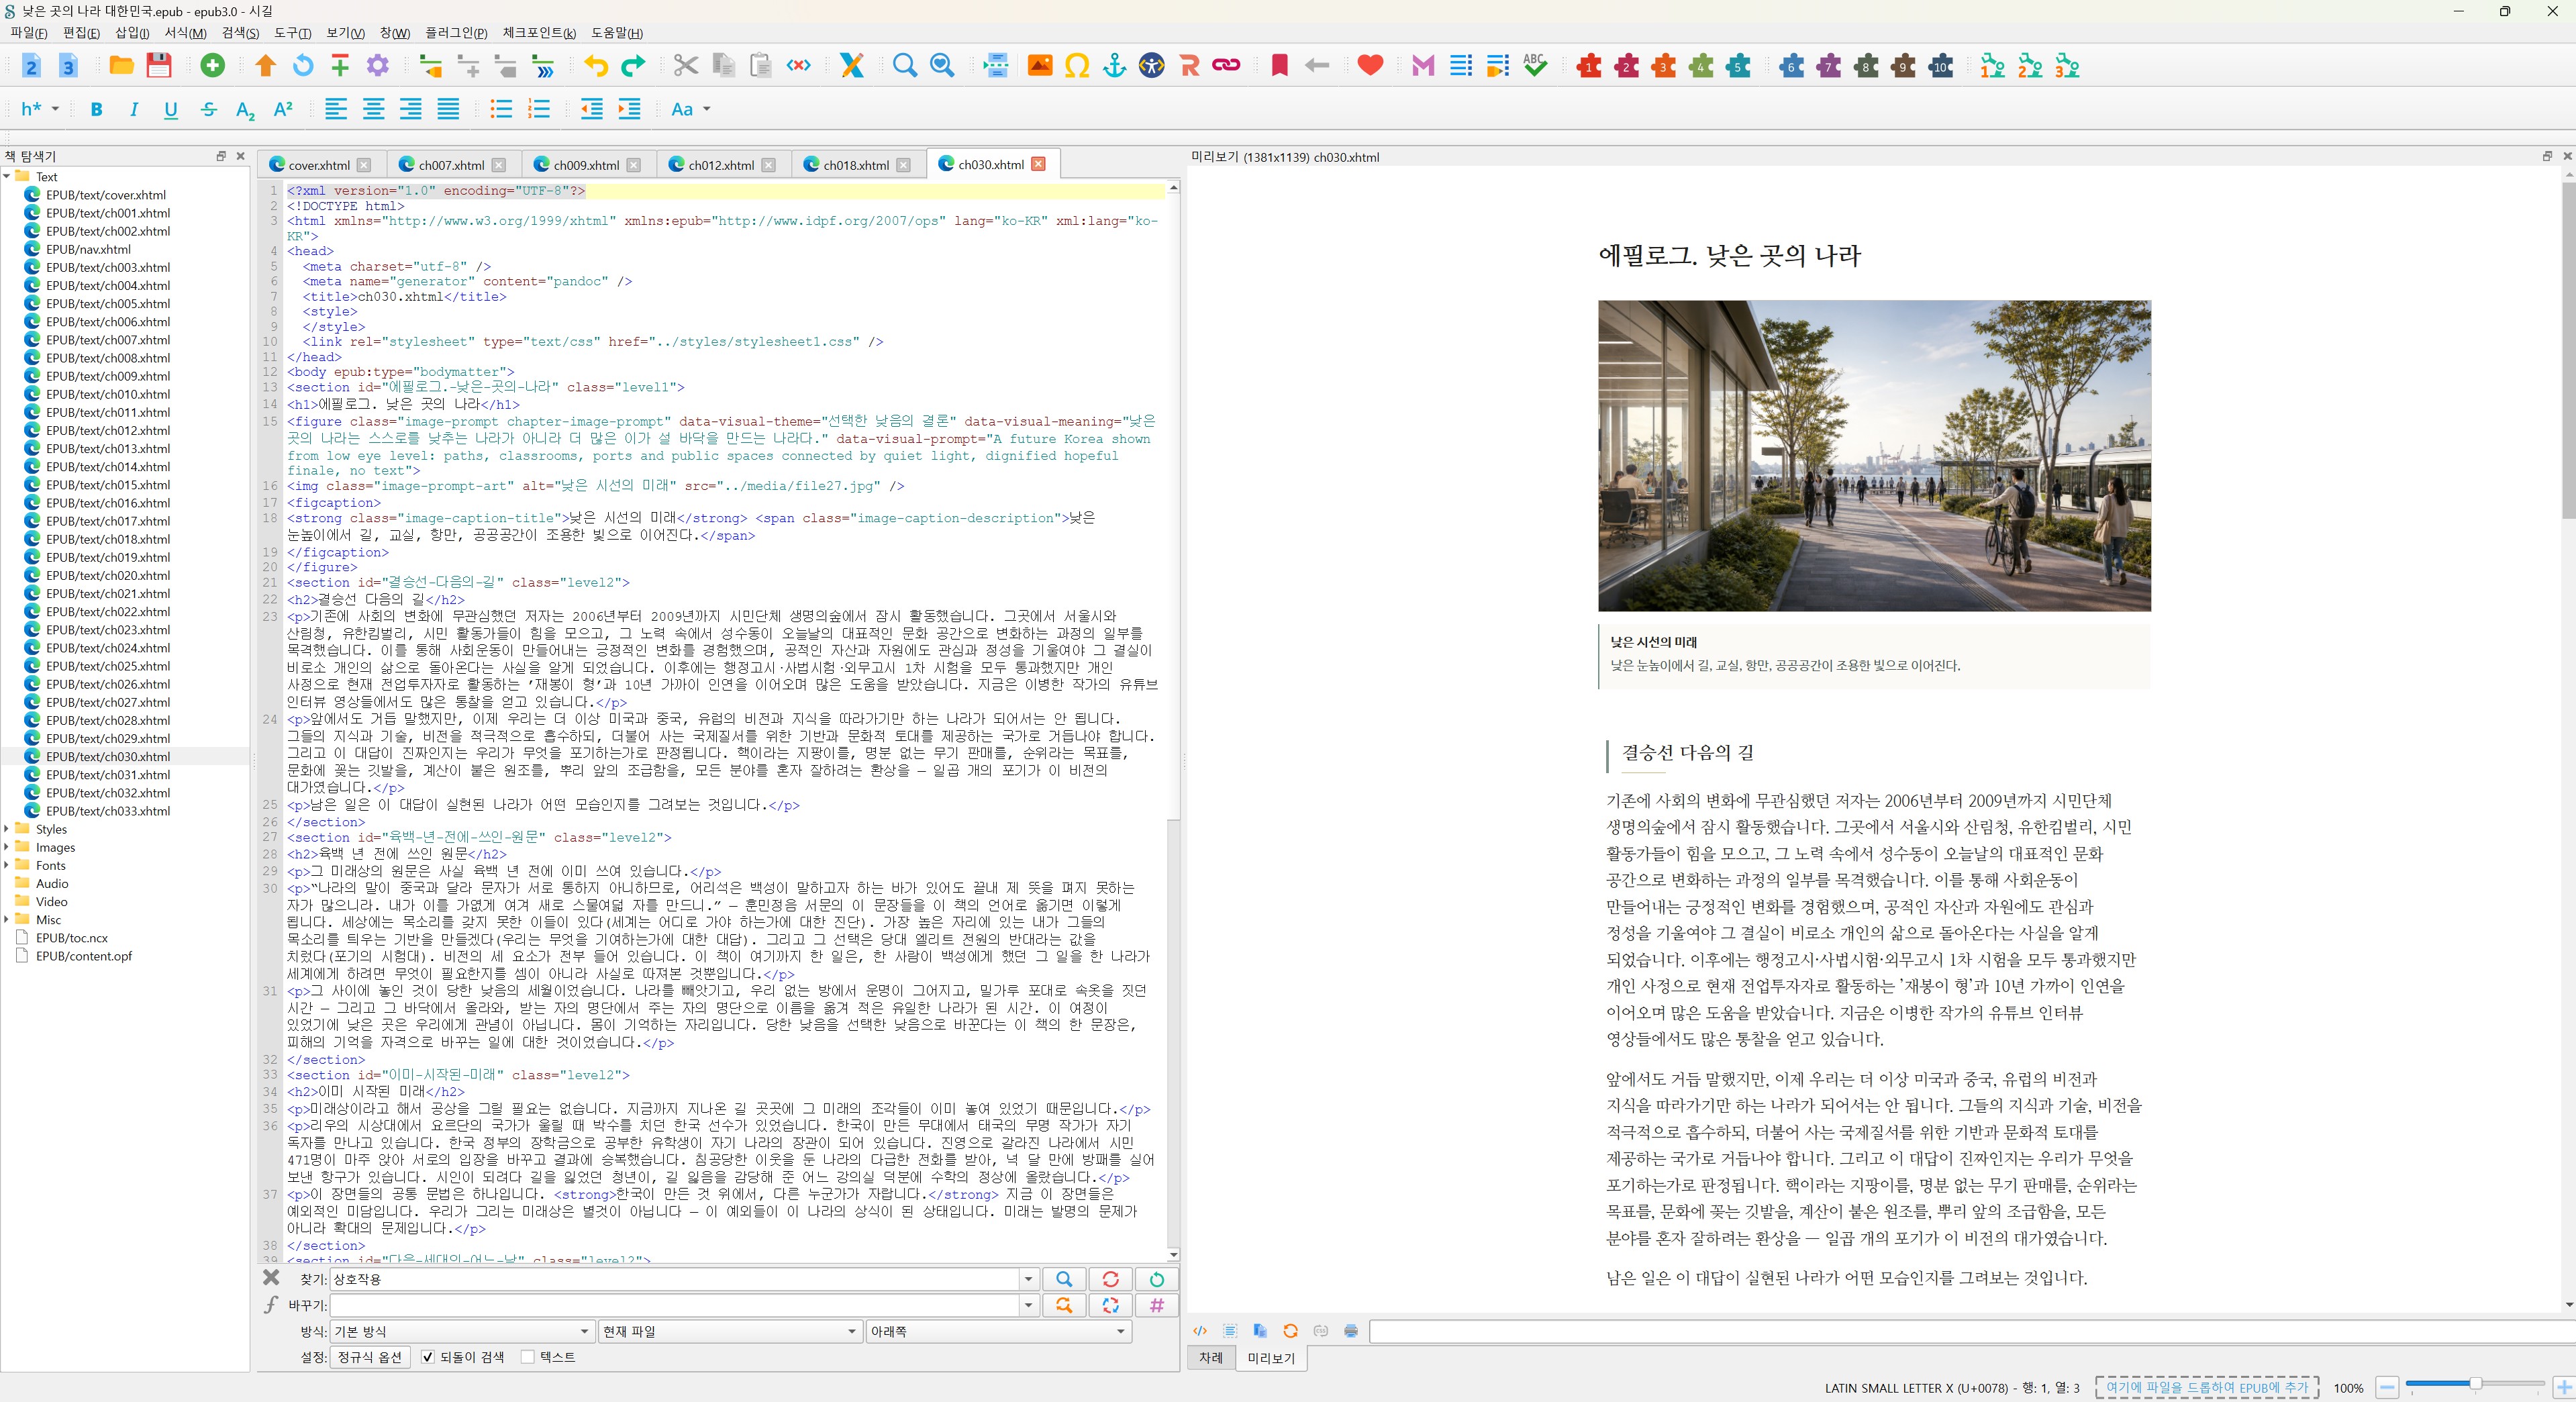This screenshot has width=2576, height=1402.
Task: Enable the 텍스트 checkbox
Action: pos(528,1357)
